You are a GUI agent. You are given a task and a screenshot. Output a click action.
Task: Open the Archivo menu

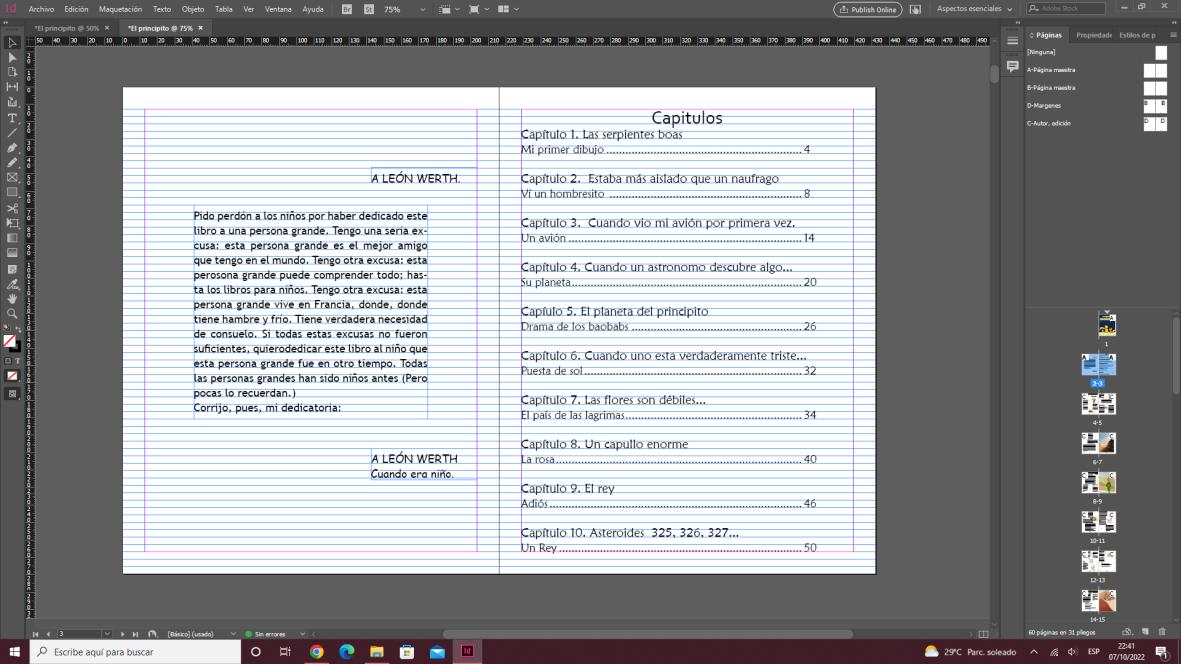(41, 9)
